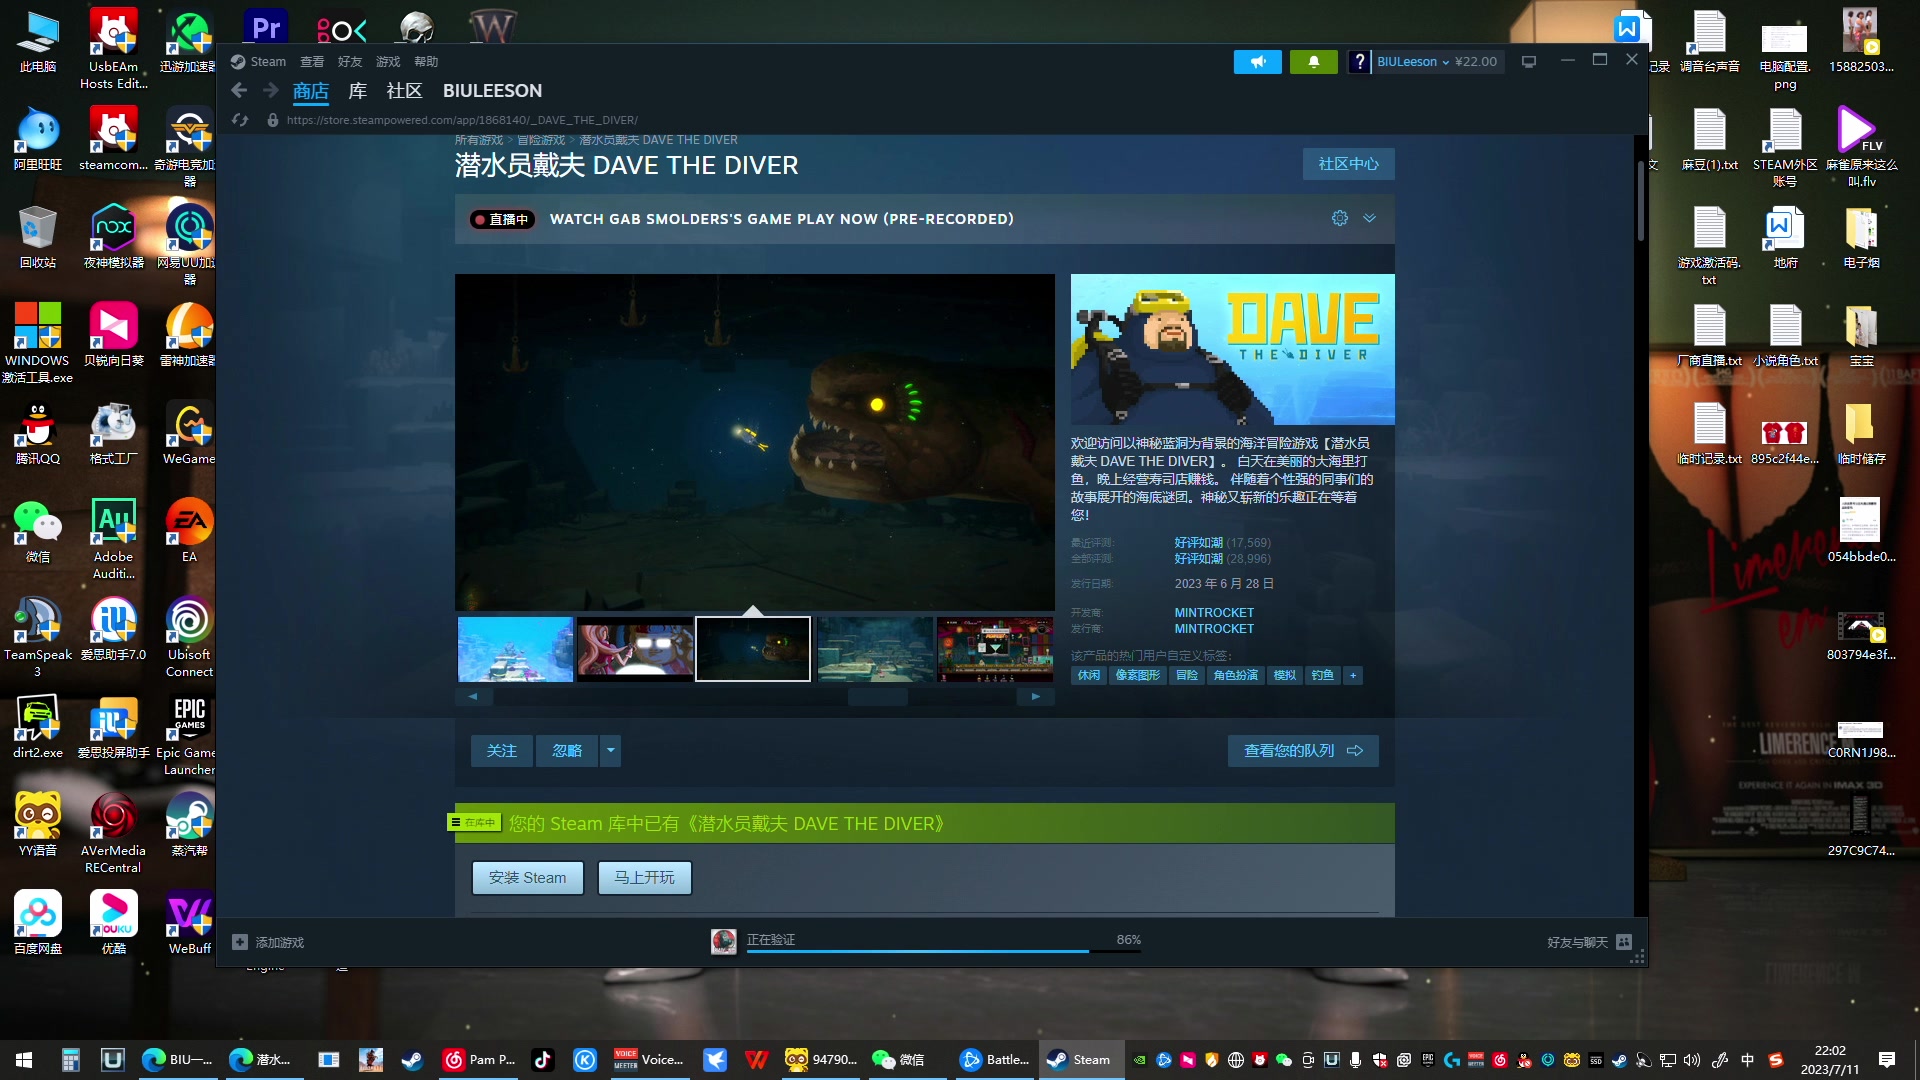
Task: Select the 钓鱼 tag
Action: coord(1322,676)
